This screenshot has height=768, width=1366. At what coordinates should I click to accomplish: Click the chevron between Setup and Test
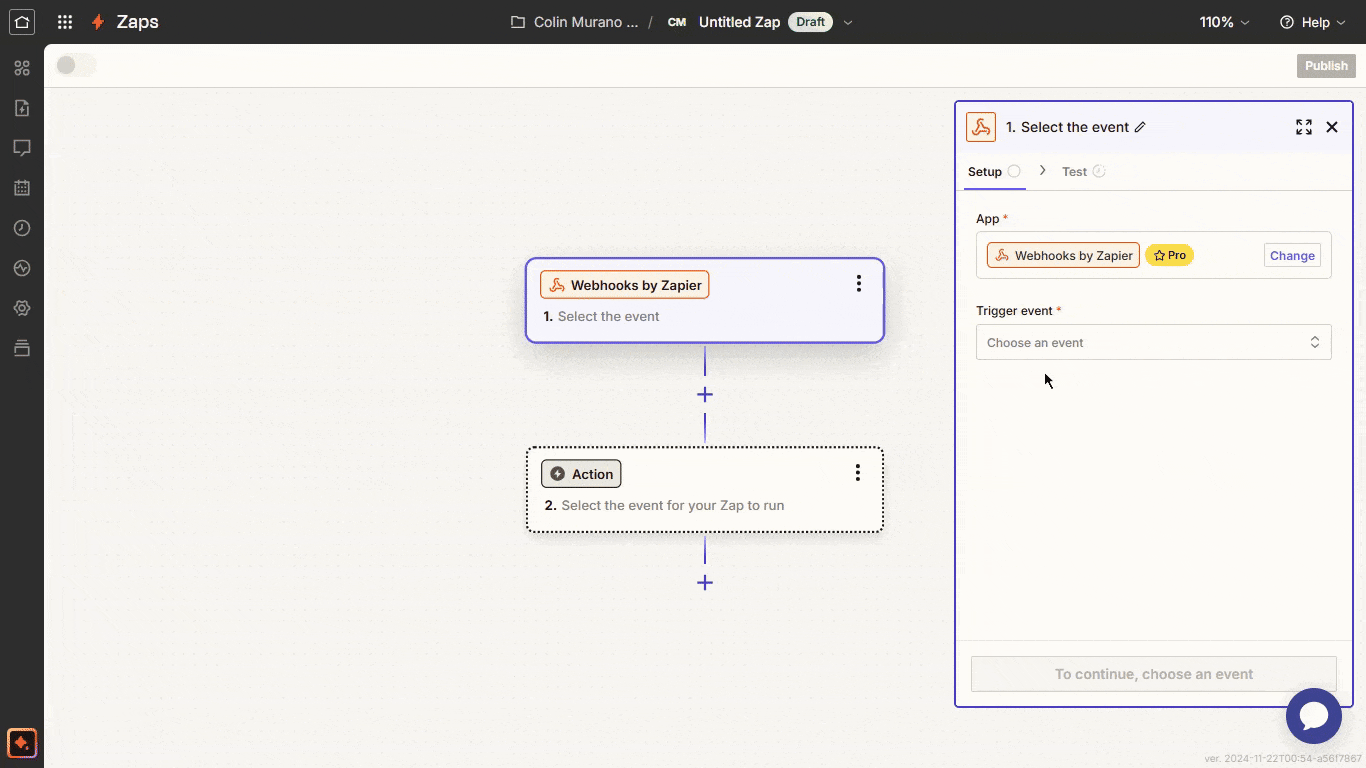click(x=1042, y=171)
